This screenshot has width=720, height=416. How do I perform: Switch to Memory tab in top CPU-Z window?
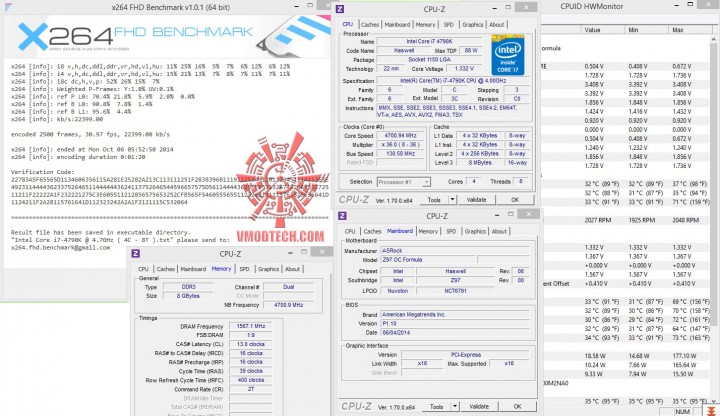425,25
